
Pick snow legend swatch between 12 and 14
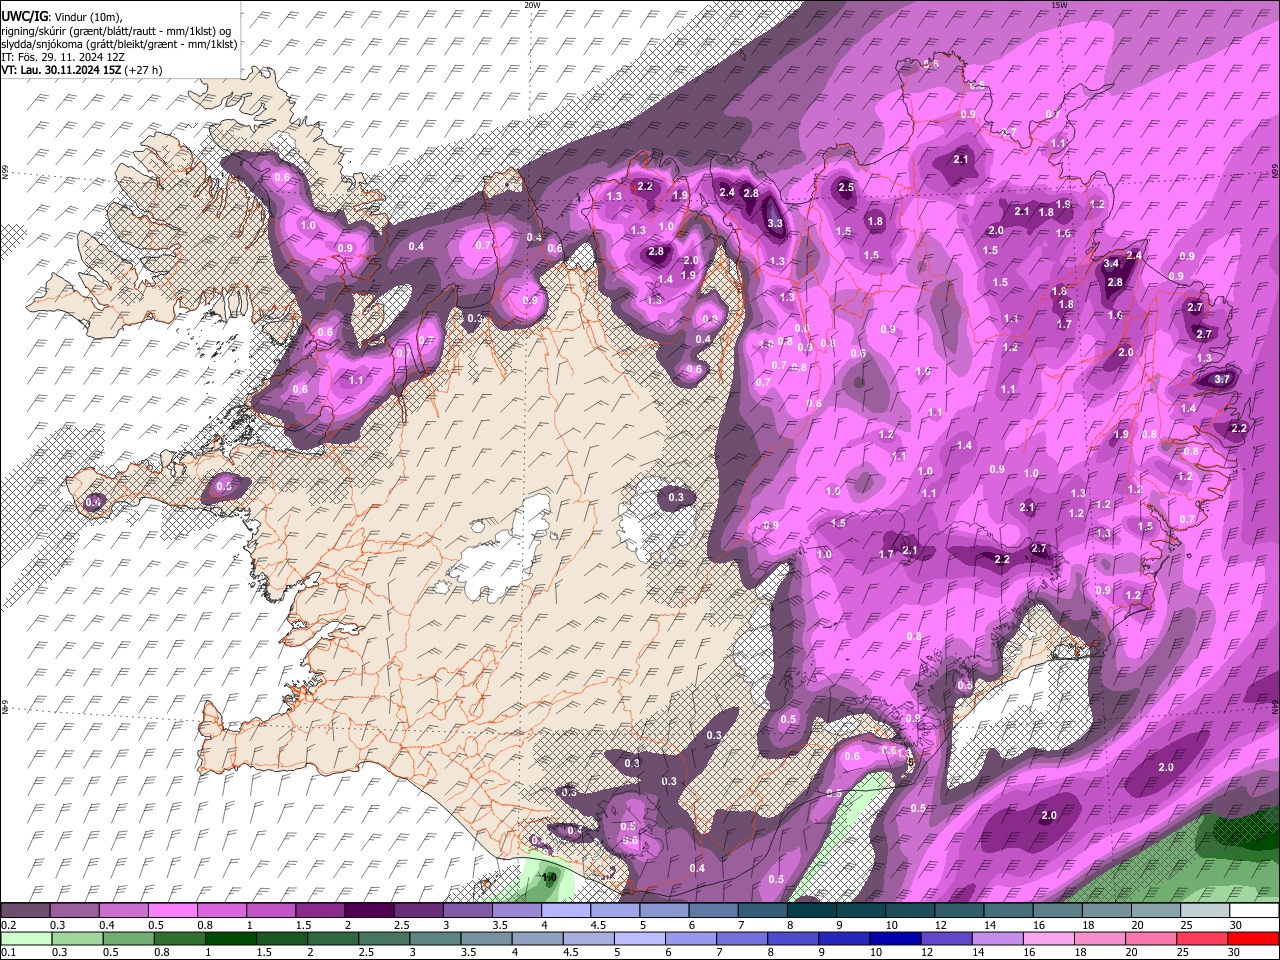click(959, 911)
